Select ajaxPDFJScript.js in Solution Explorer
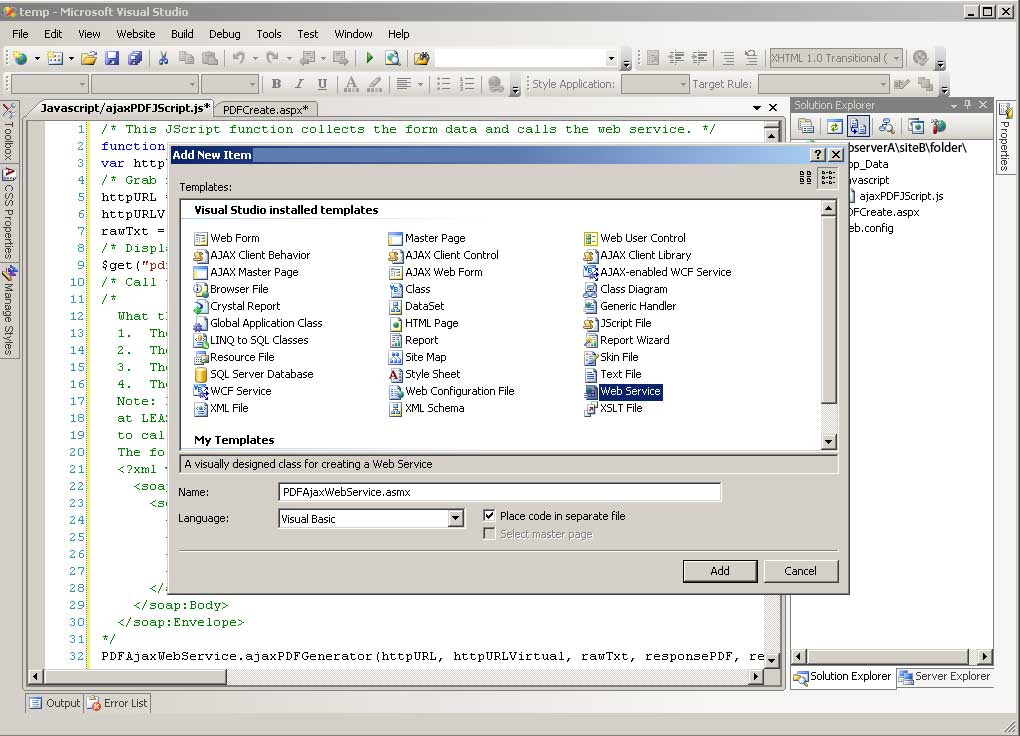Image resolution: width=1020 pixels, height=736 pixels. click(x=901, y=196)
